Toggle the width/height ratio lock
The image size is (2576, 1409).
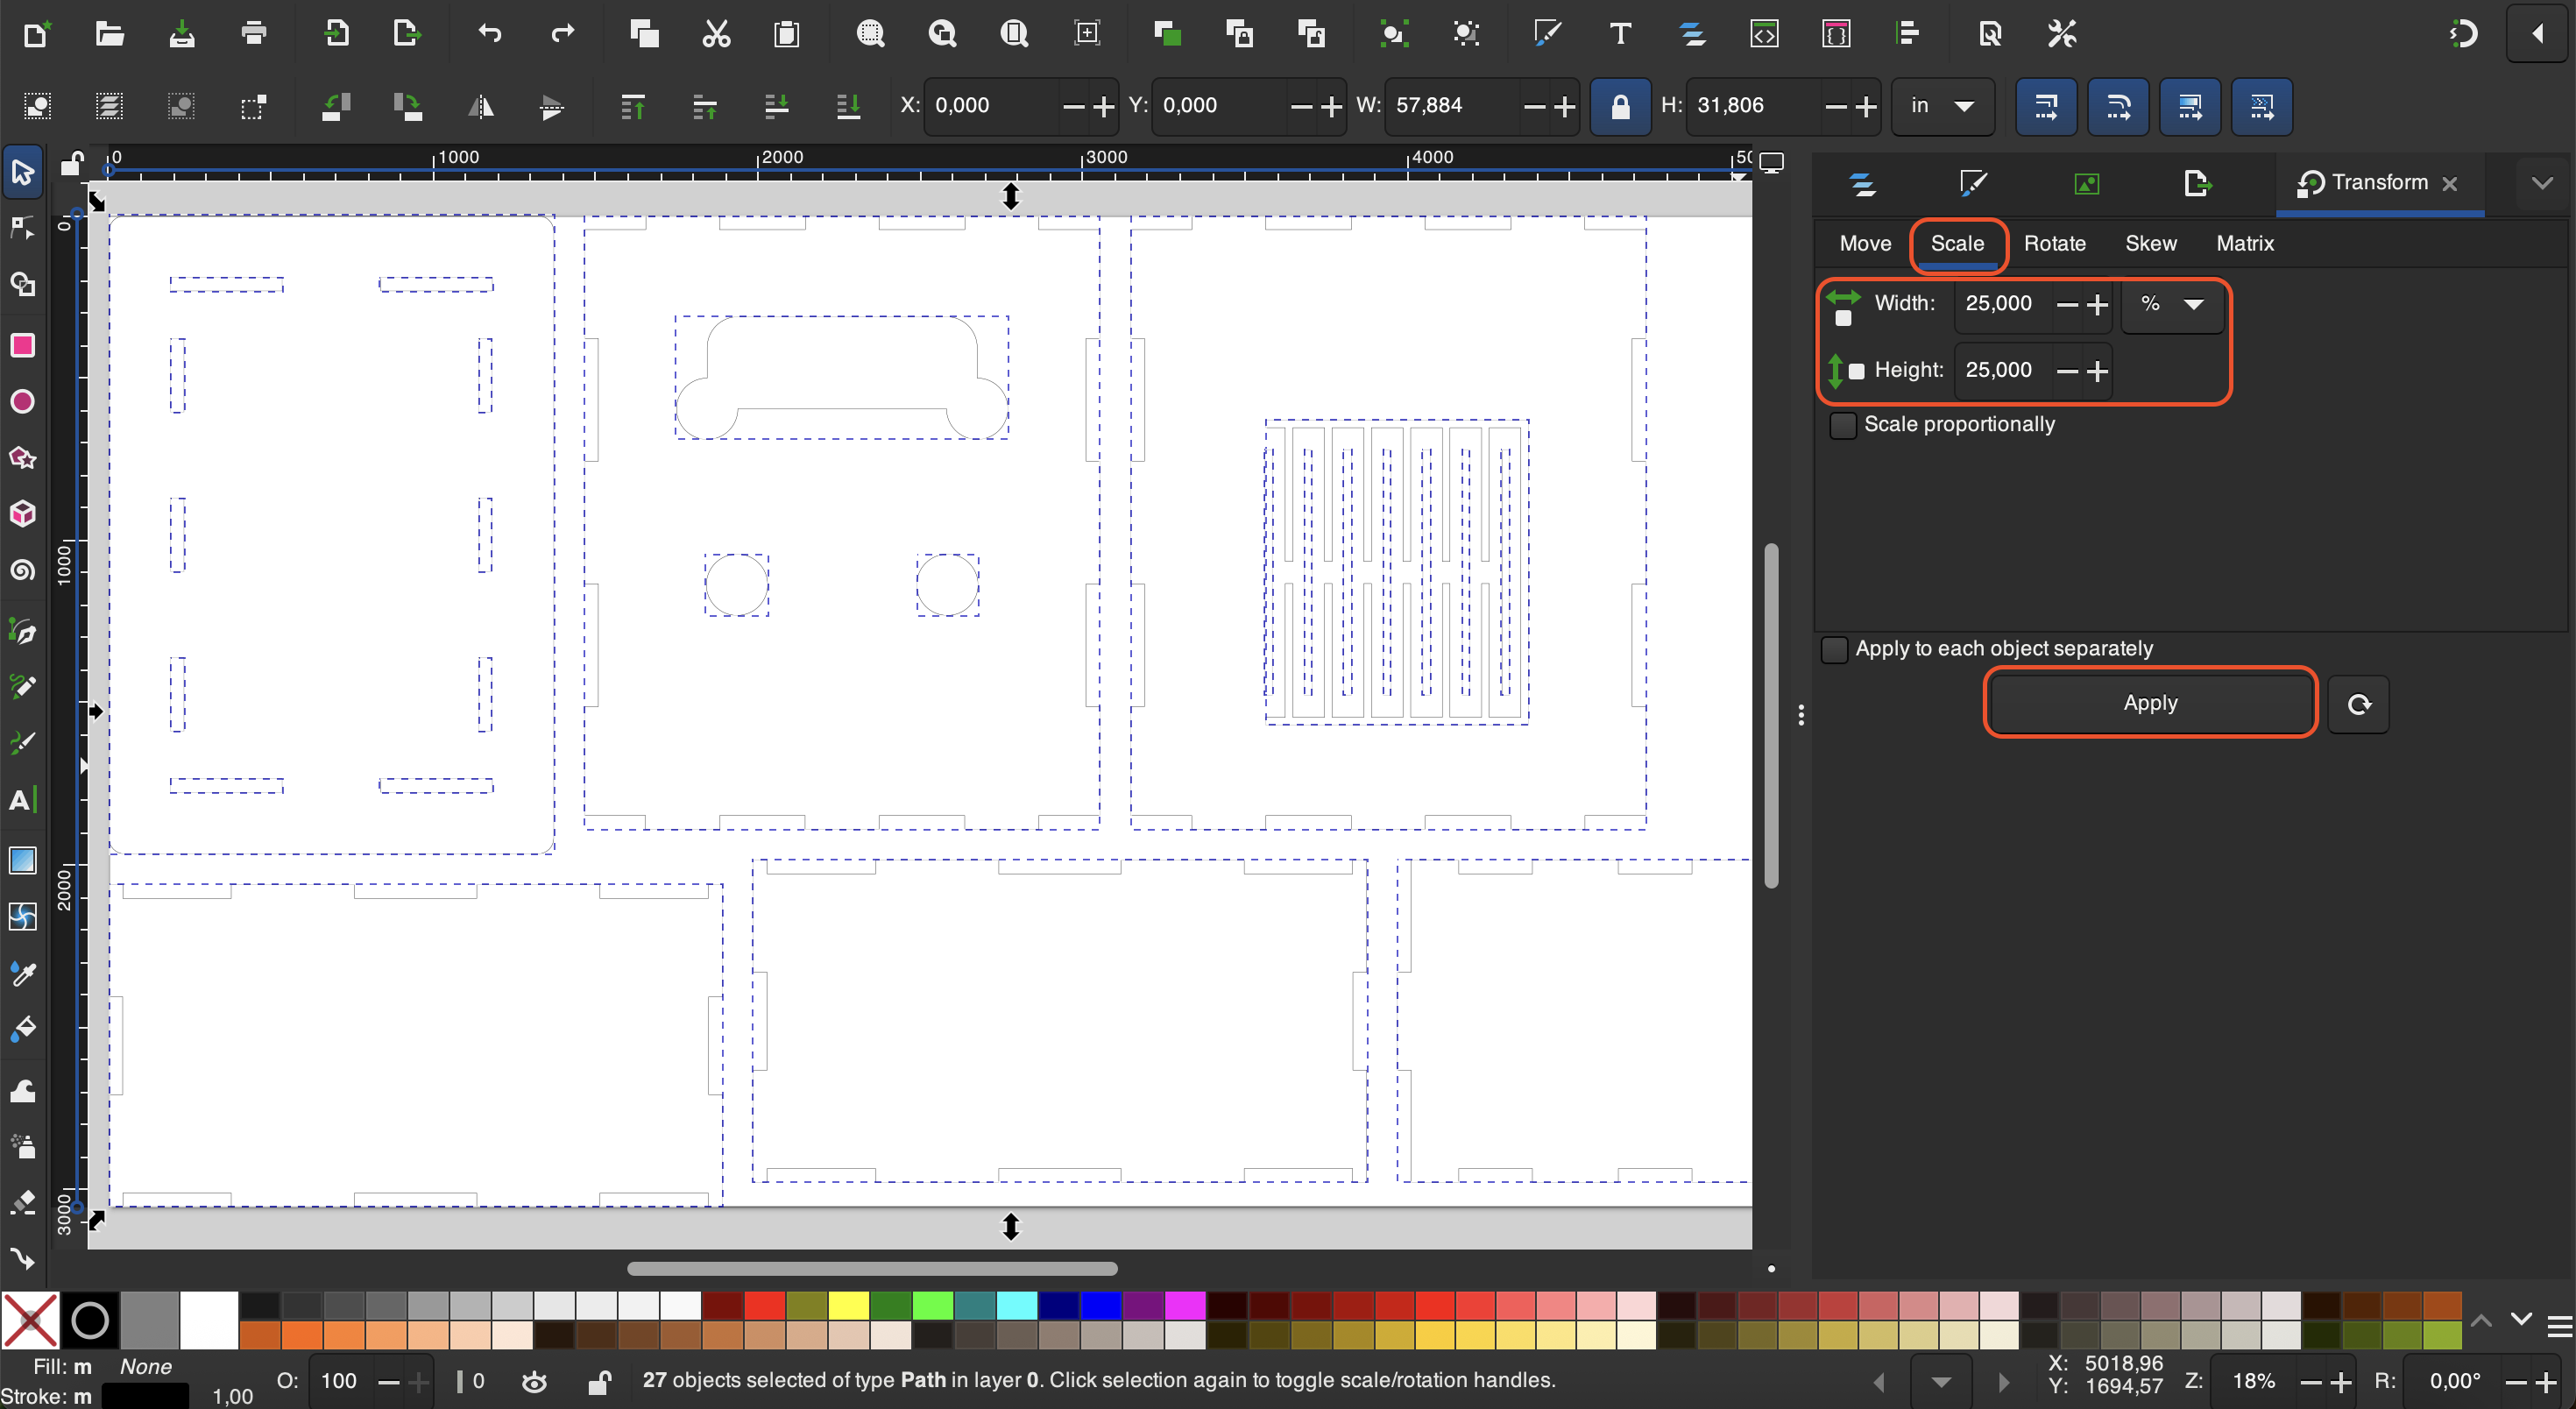[x=1620, y=106]
